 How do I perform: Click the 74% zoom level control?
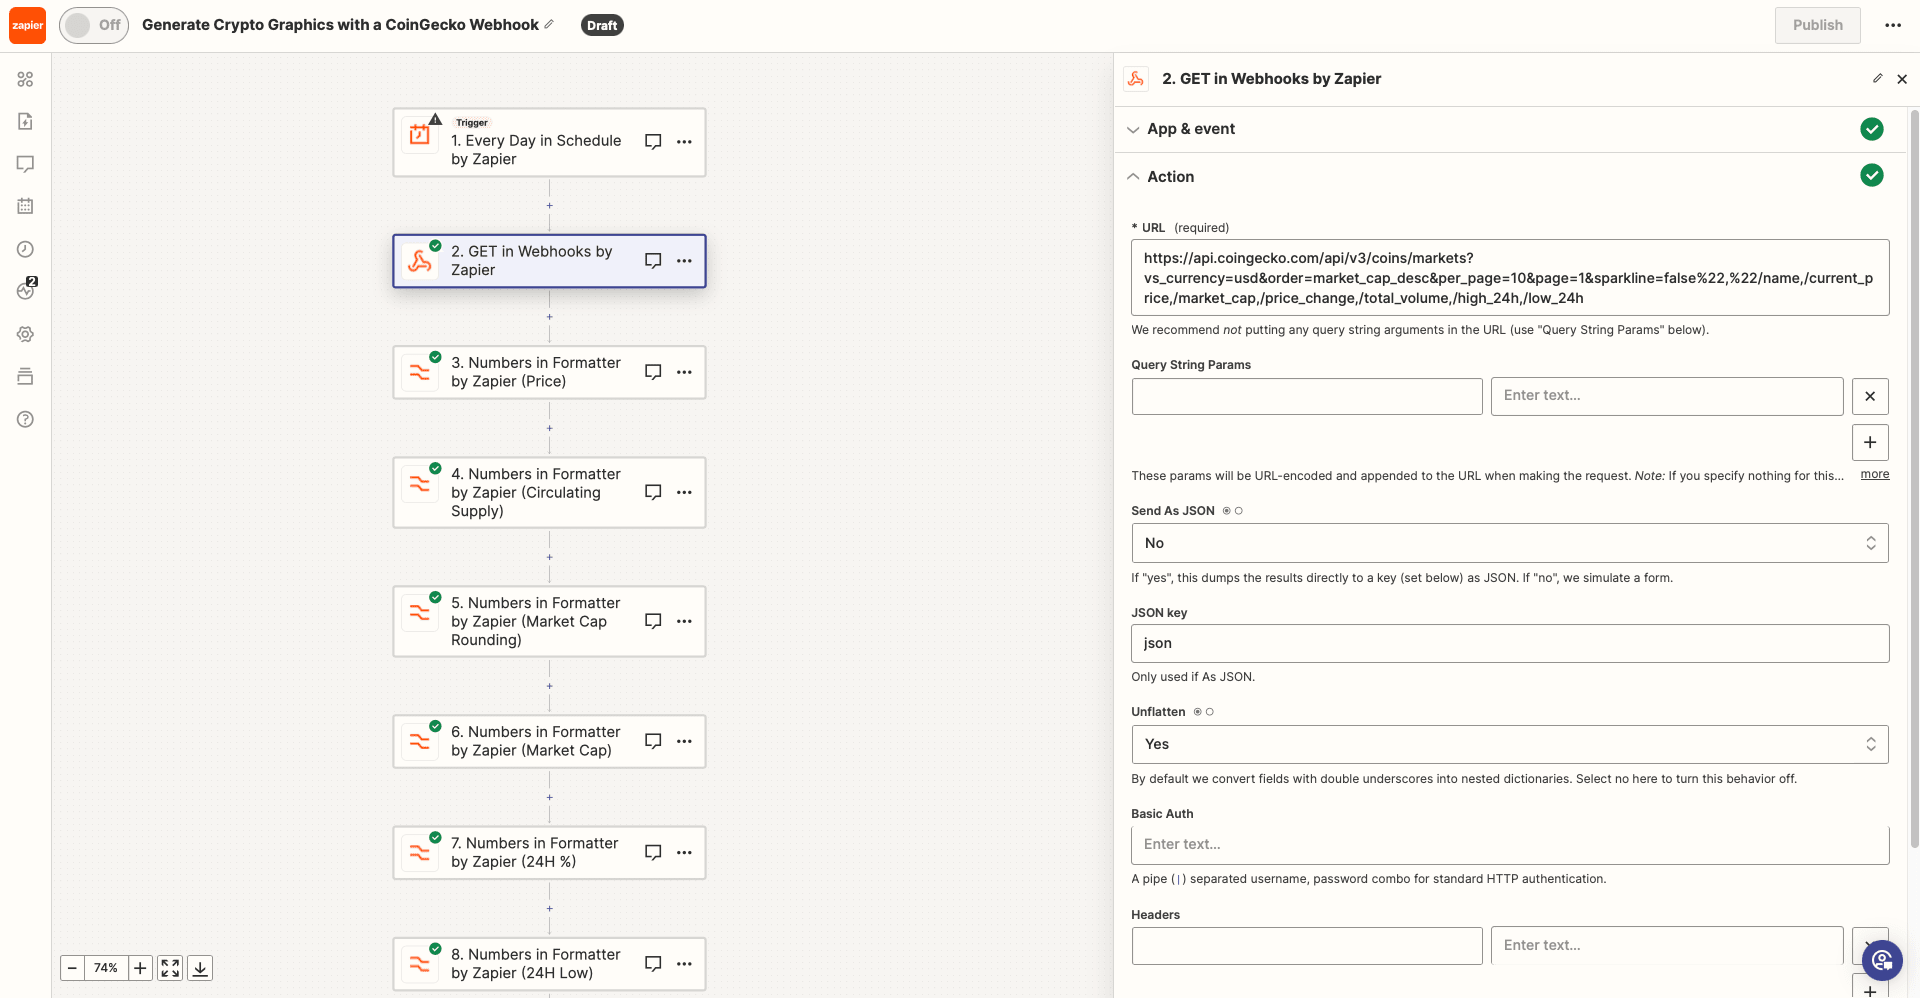(x=106, y=967)
